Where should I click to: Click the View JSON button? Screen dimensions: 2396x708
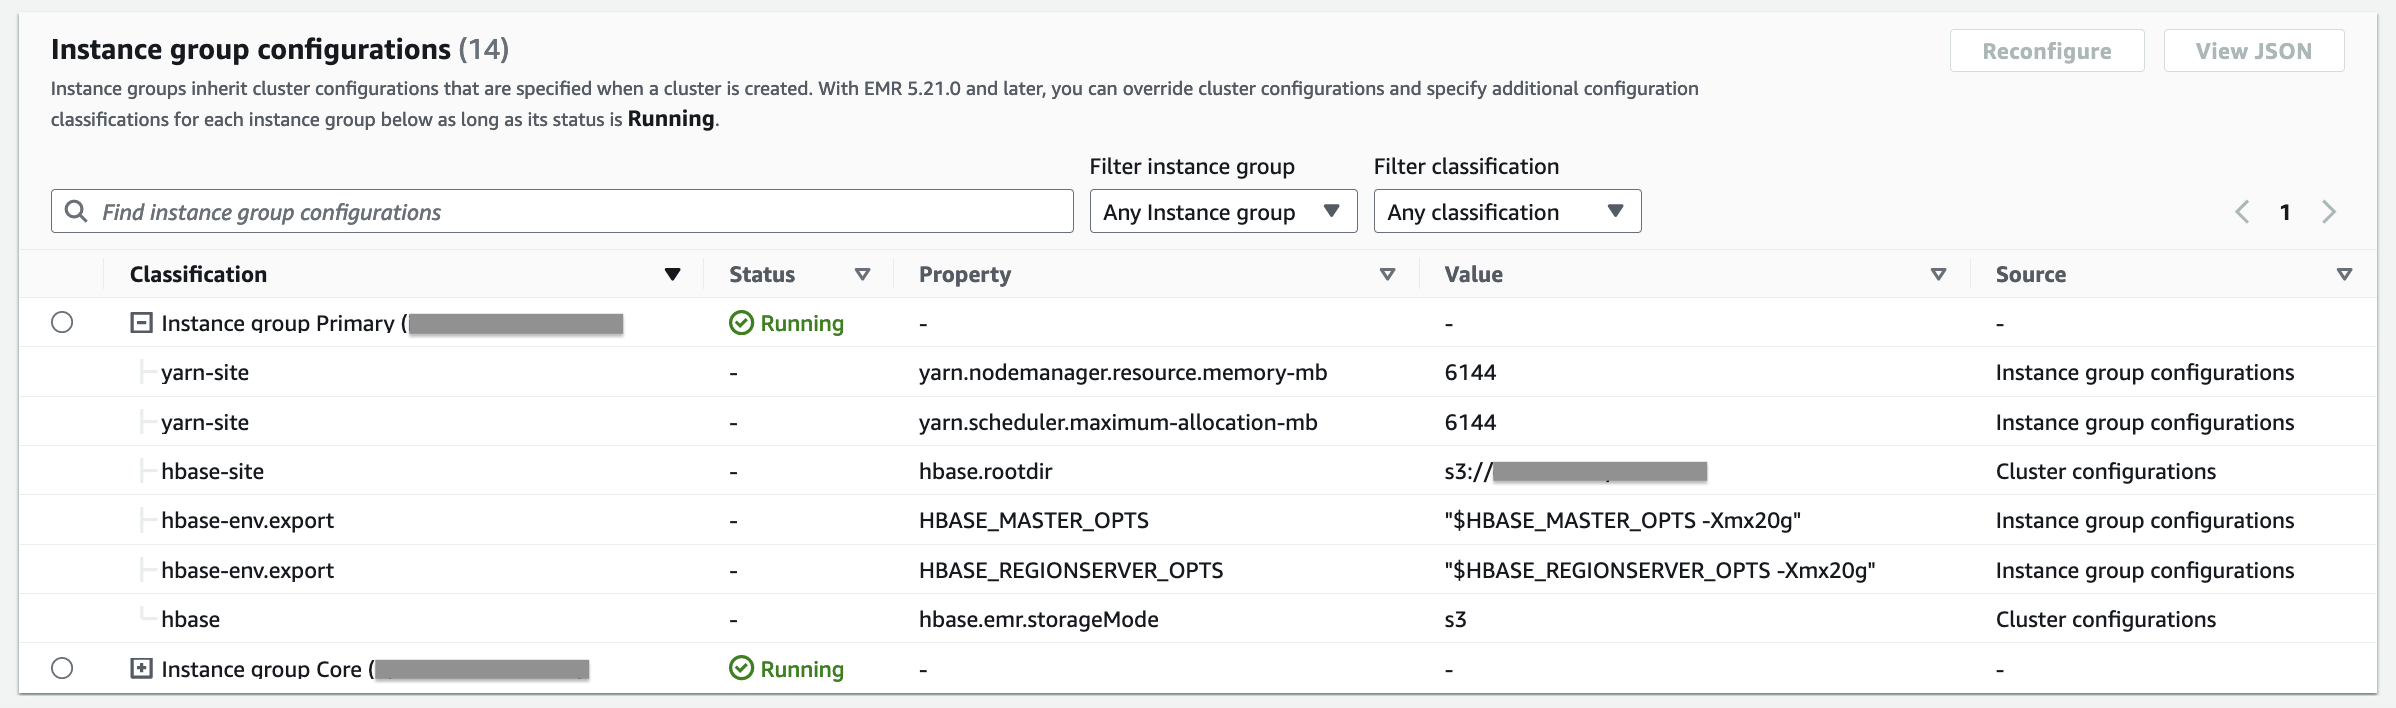[2254, 51]
